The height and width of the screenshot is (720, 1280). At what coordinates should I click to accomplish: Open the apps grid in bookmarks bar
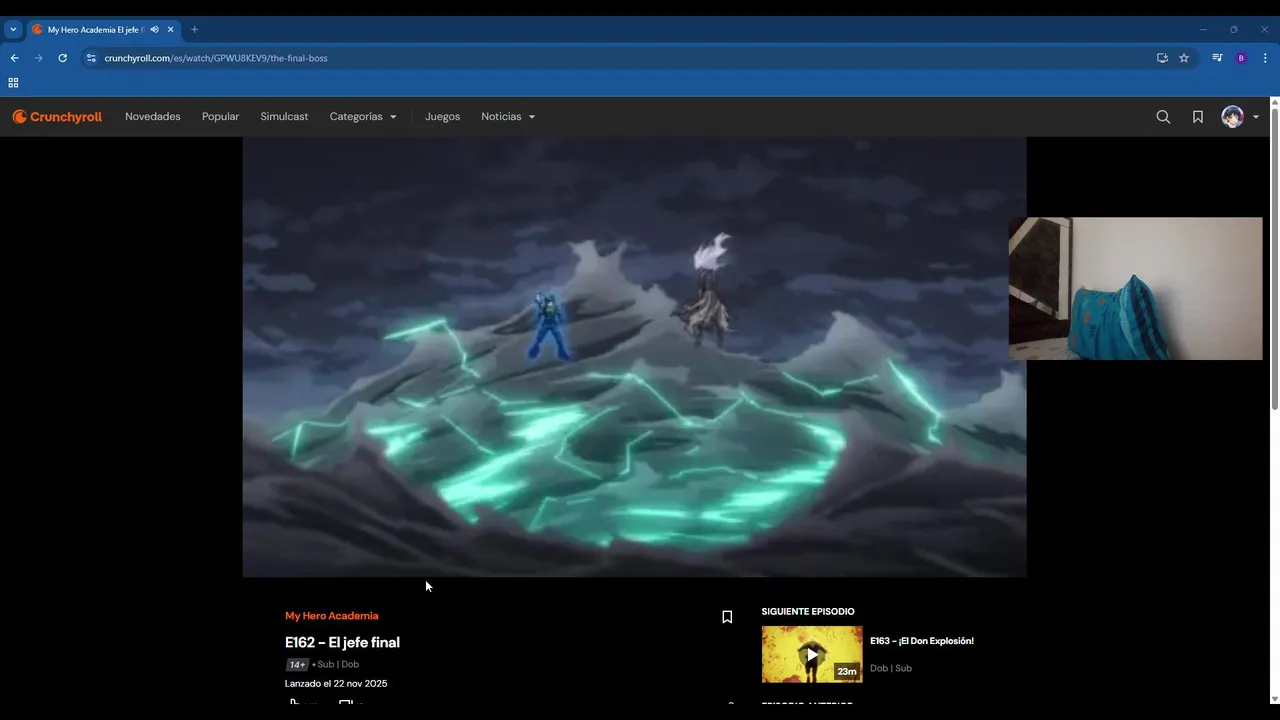point(13,83)
